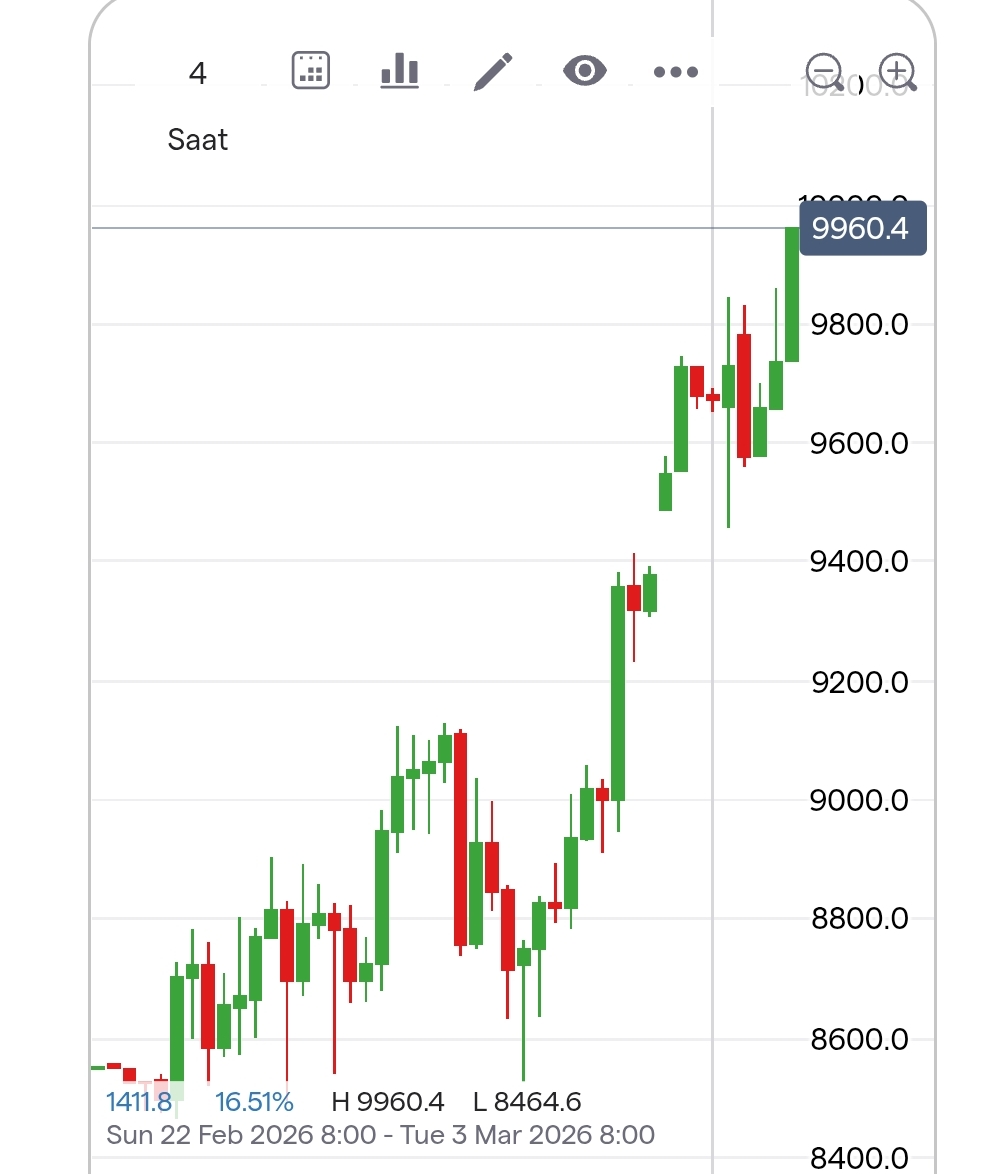This screenshot has height=1174, width=983.
Task: Open the three-dot more options menu
Action: pos(675,71)
